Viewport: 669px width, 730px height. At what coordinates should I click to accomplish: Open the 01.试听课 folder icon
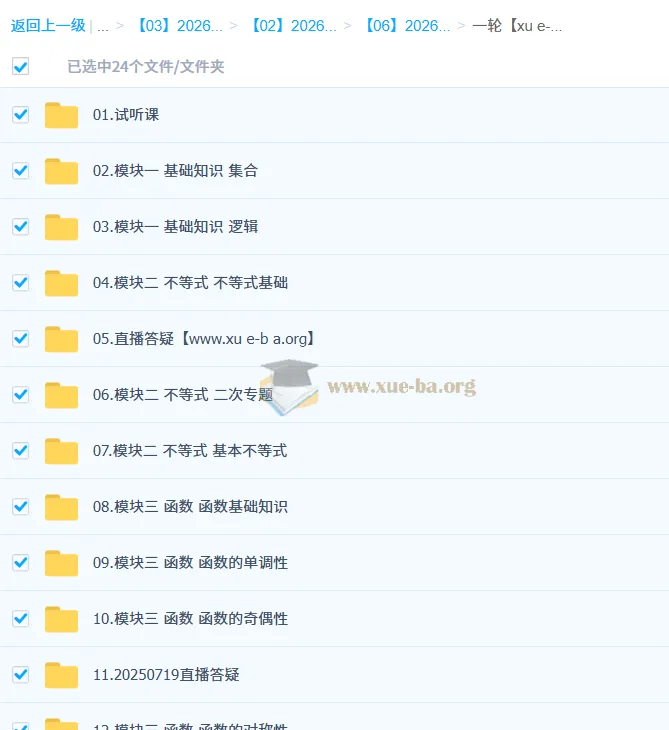61,115
